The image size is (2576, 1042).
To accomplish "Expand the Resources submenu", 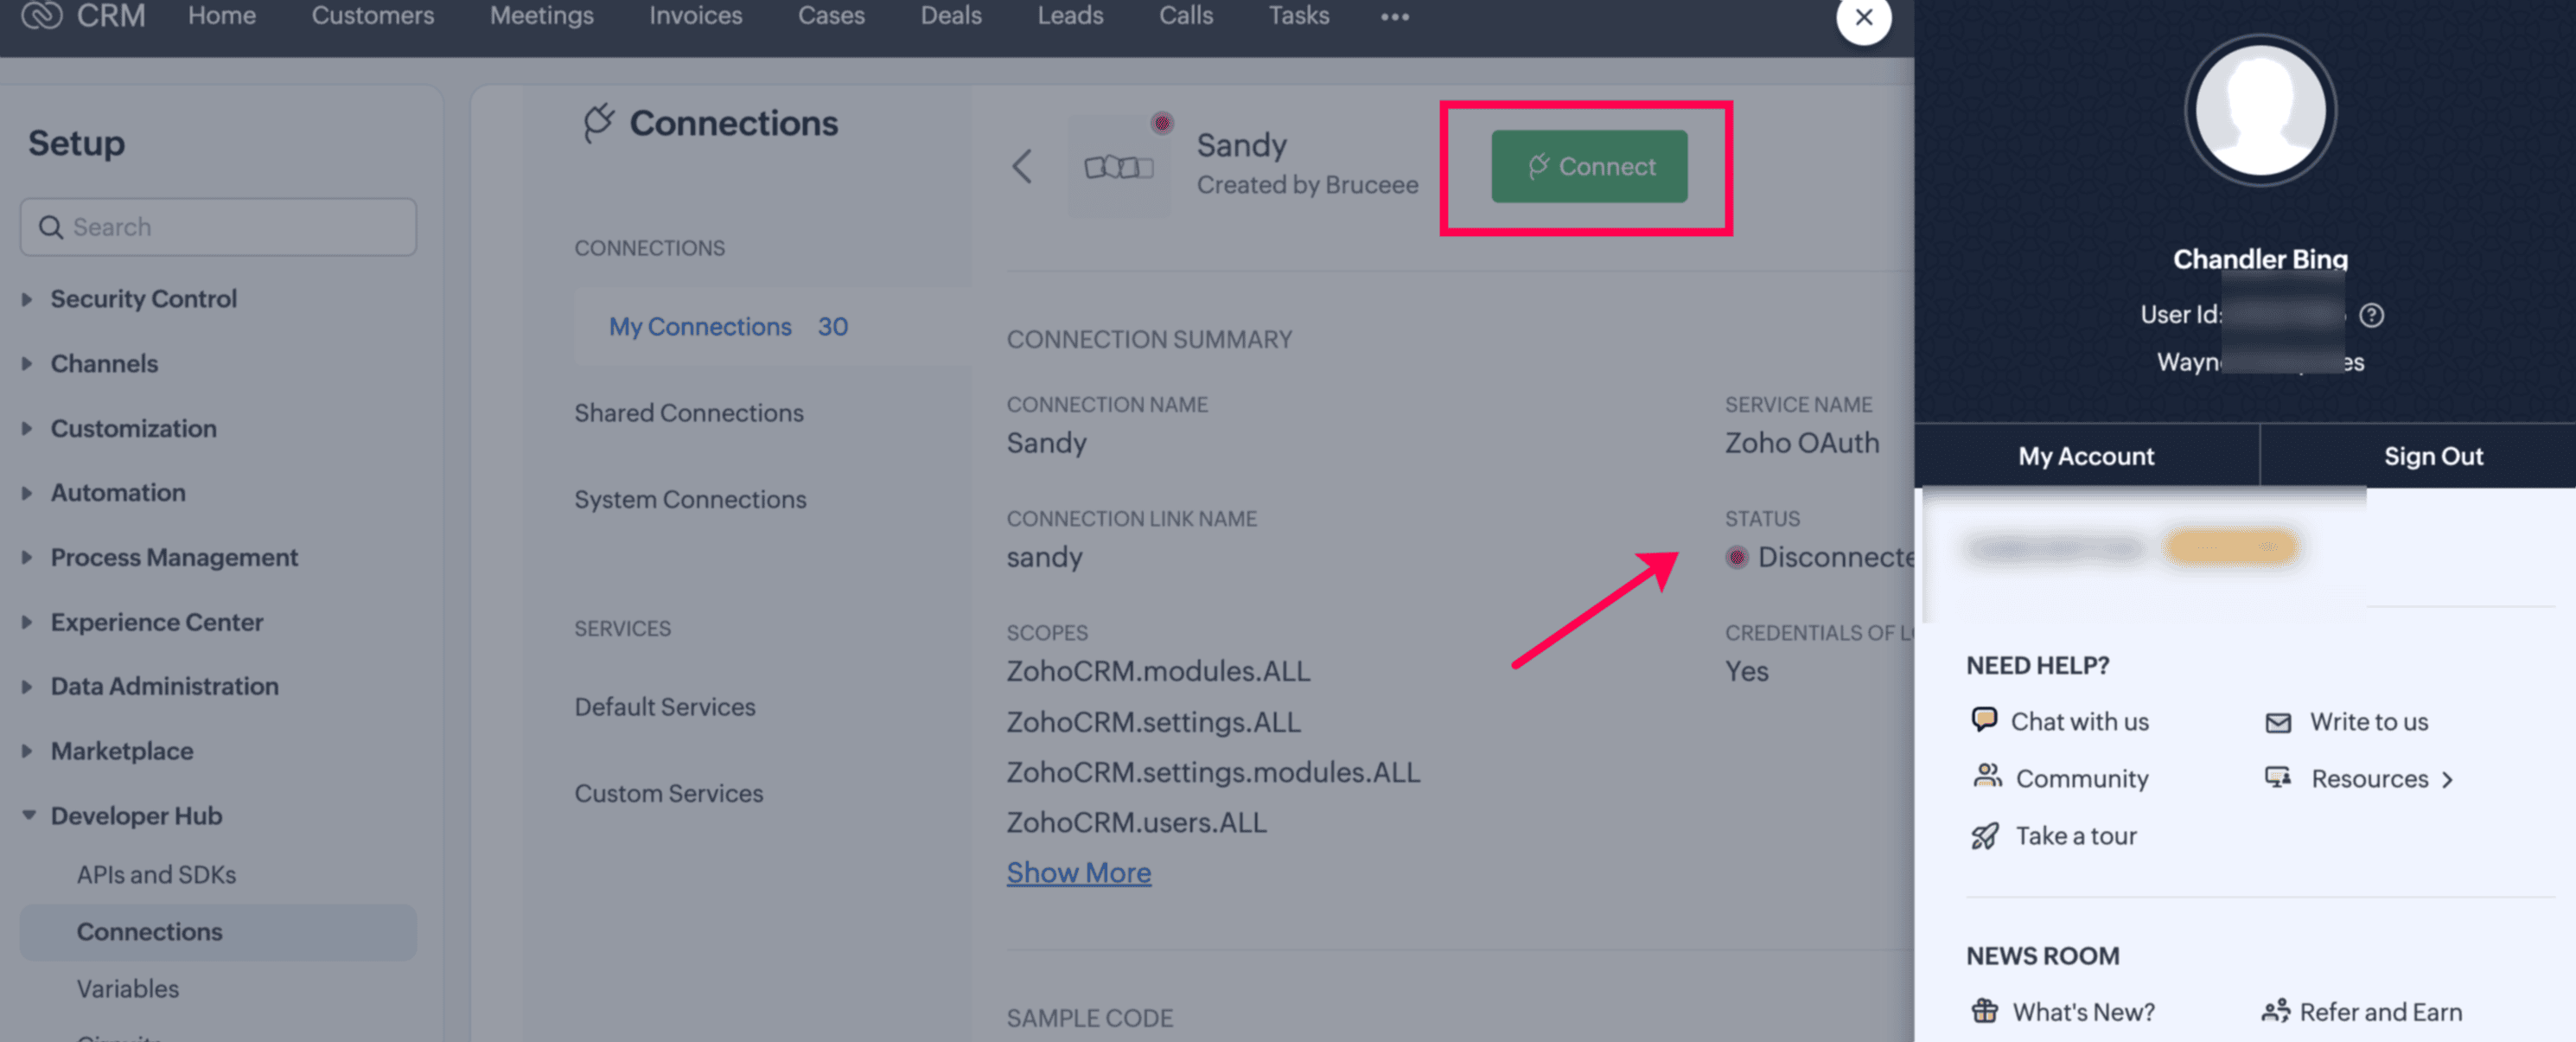I will click(2447, 779).
